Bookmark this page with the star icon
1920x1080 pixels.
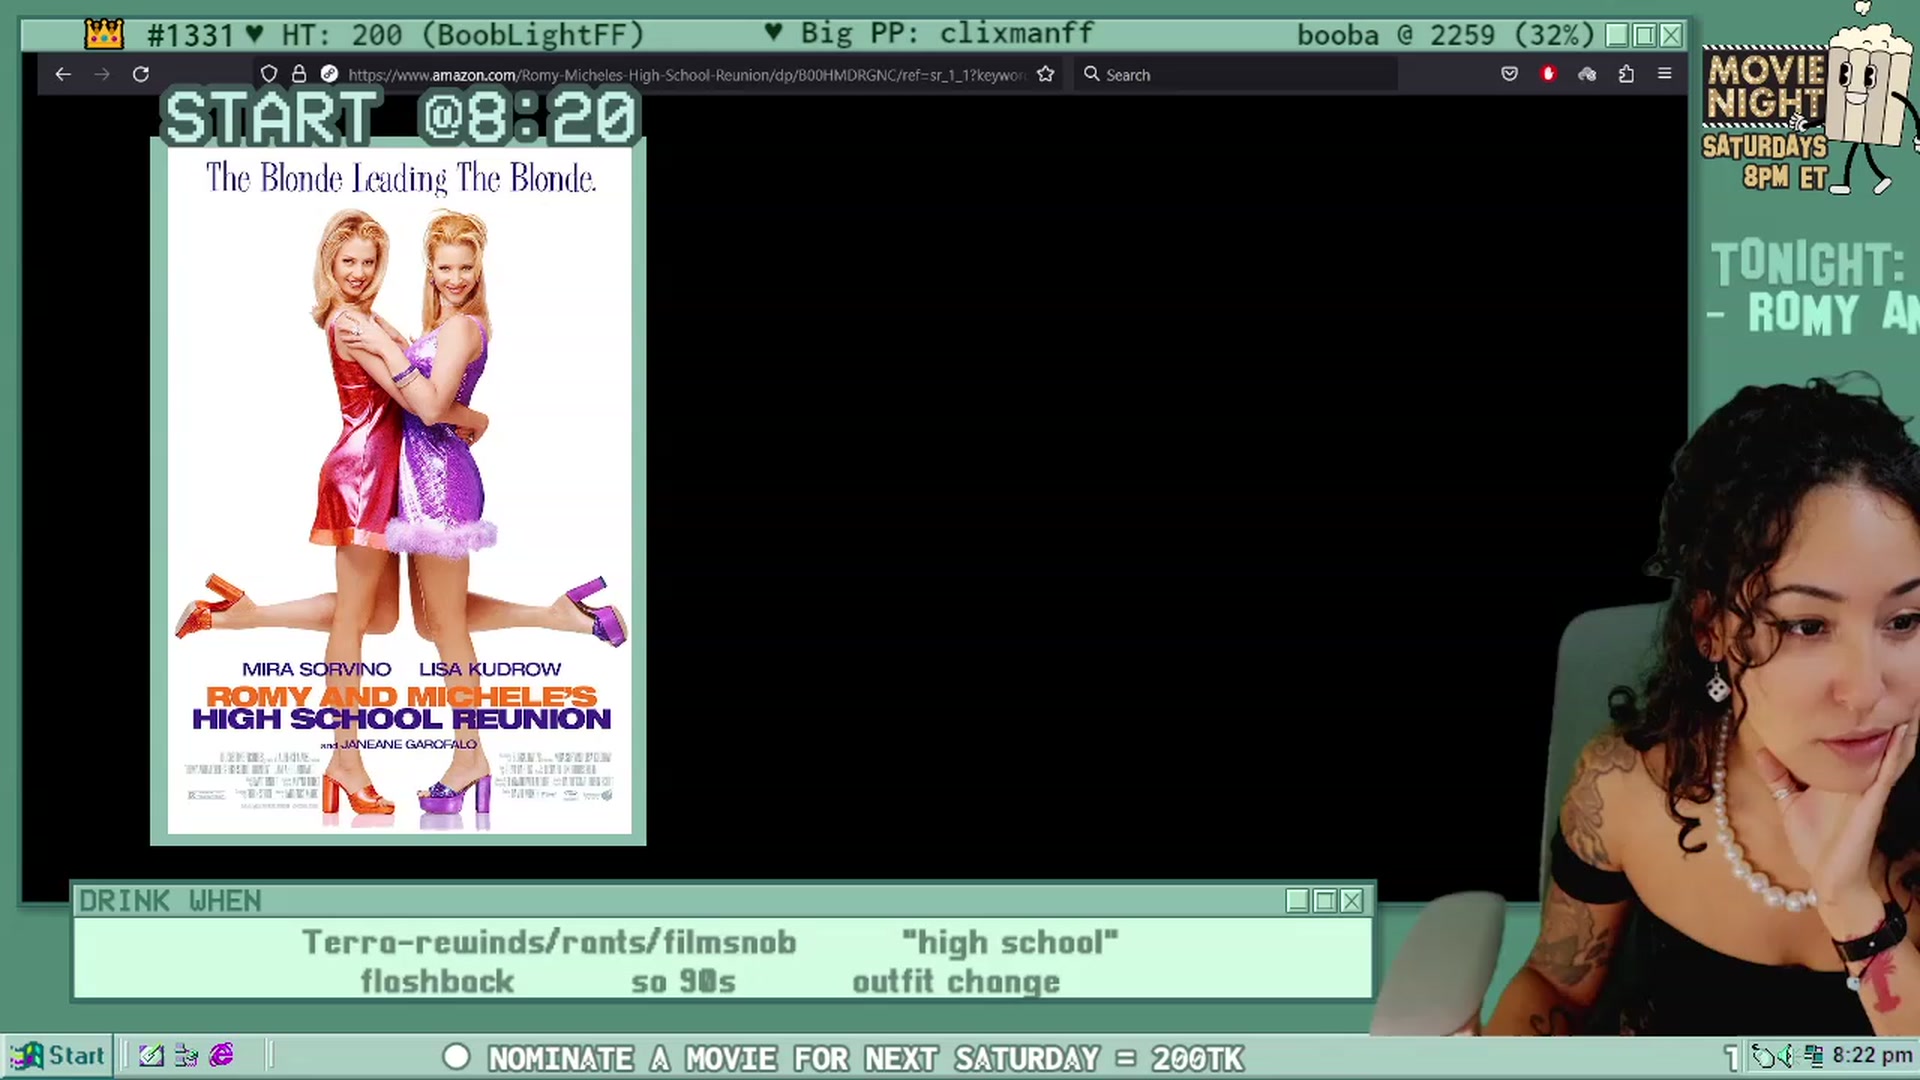pyautogui.click(x=1046, y=74)
